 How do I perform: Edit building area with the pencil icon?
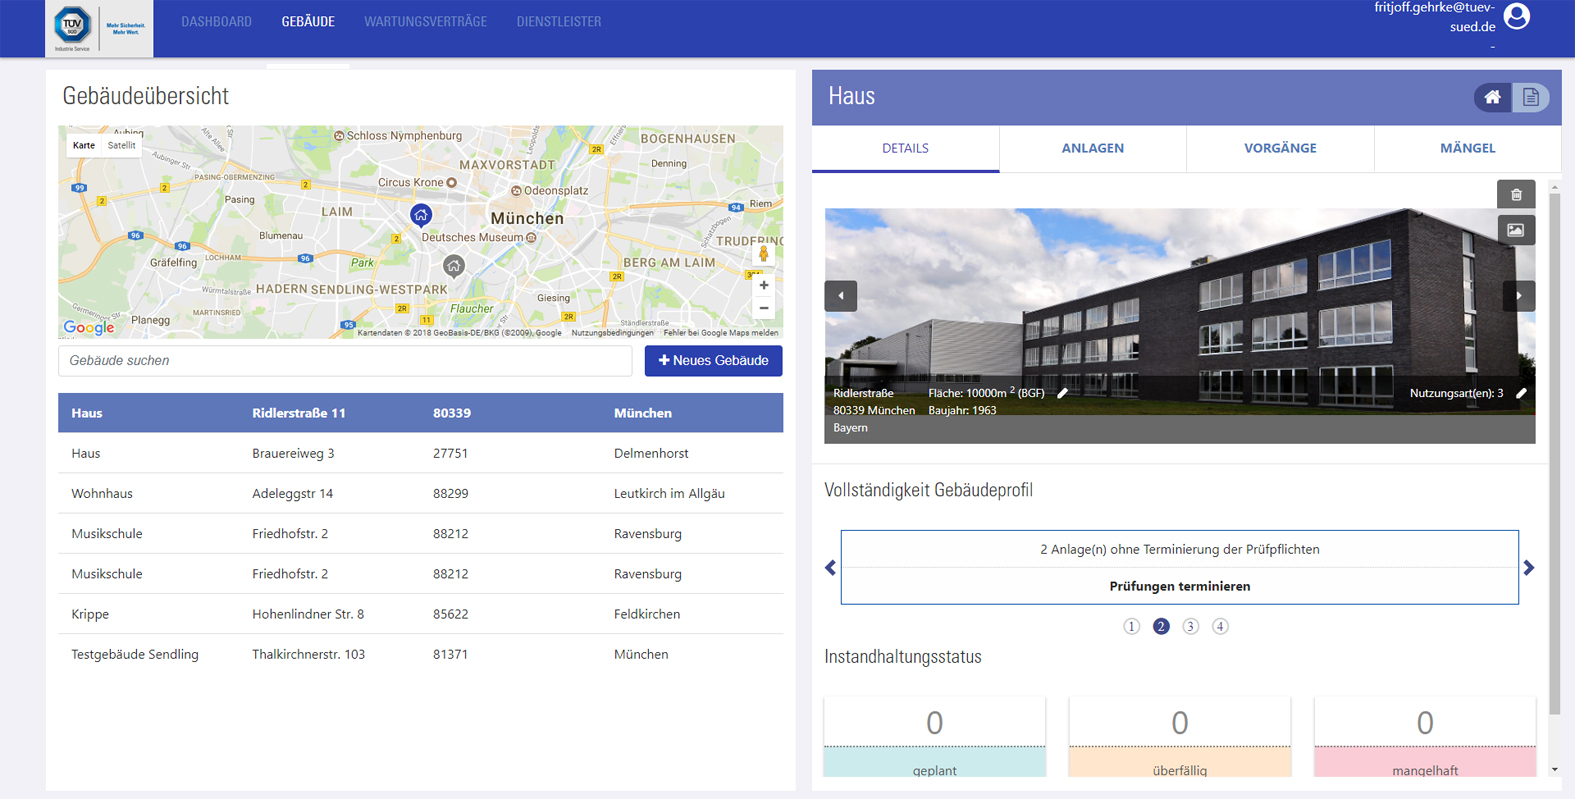(1063, 394)
